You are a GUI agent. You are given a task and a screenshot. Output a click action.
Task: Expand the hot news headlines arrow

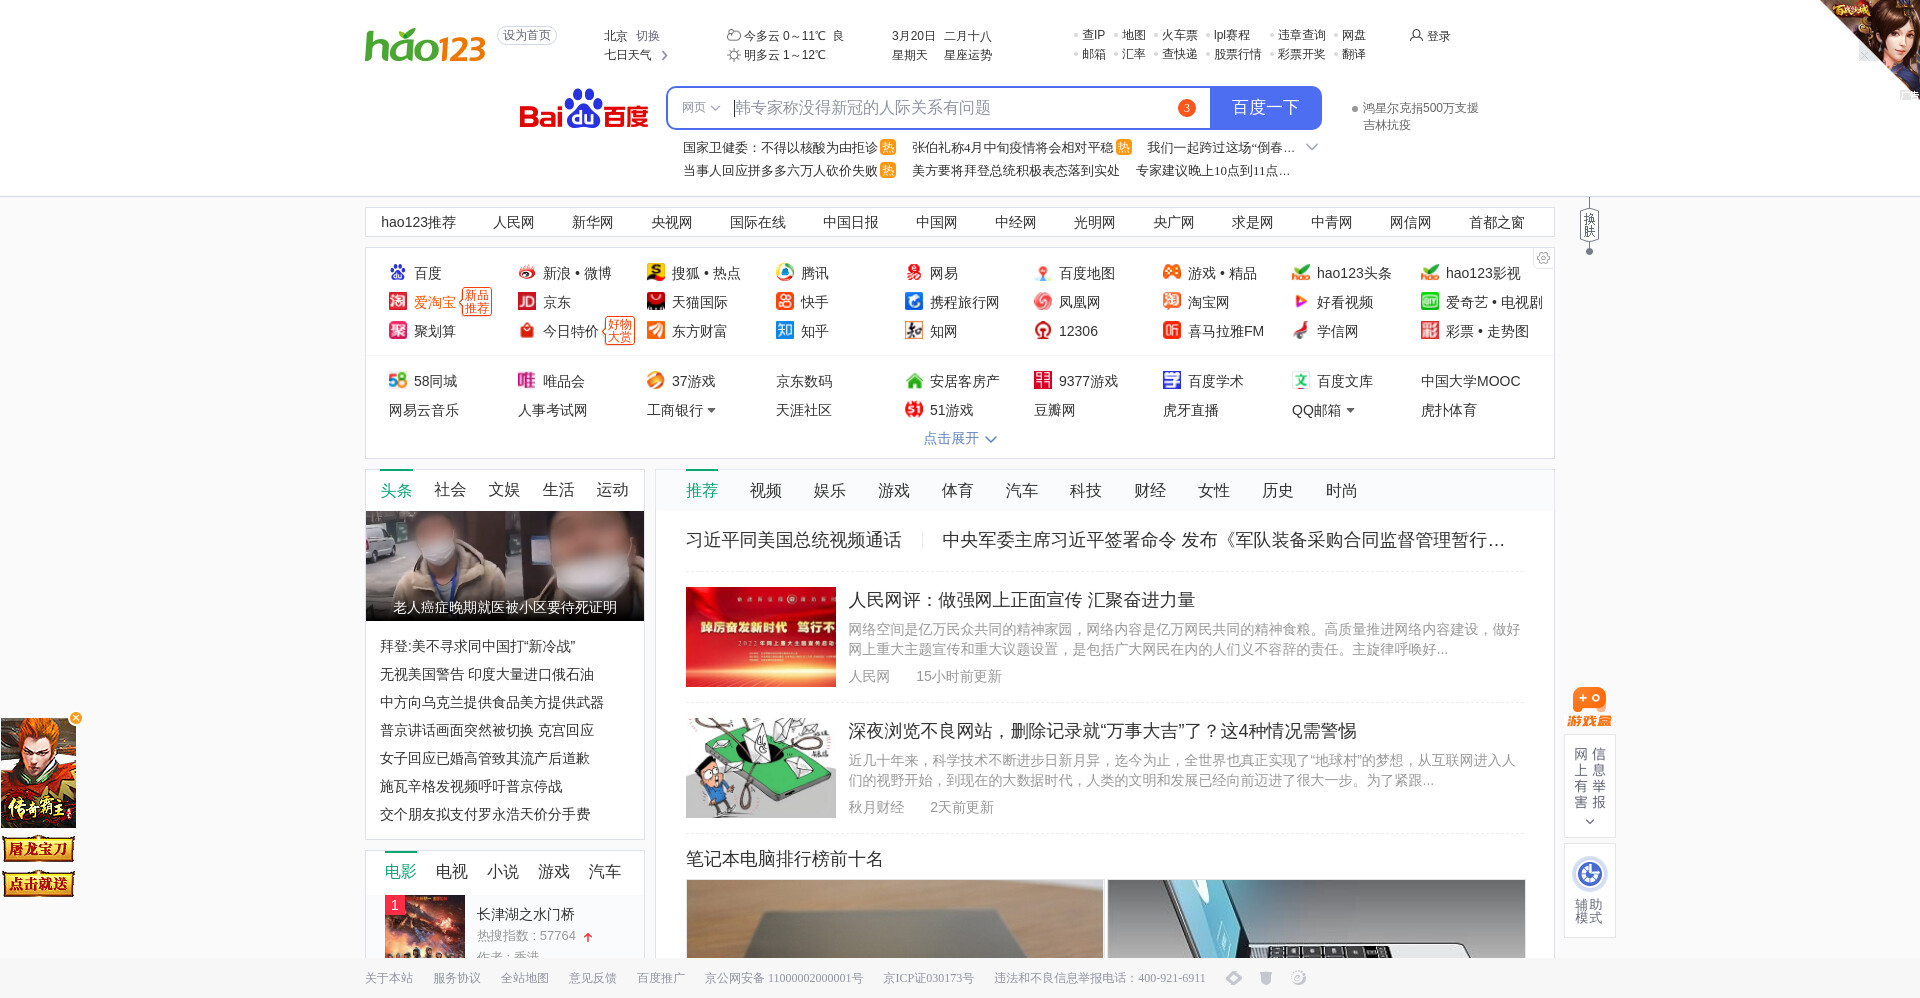[1312, 147]
